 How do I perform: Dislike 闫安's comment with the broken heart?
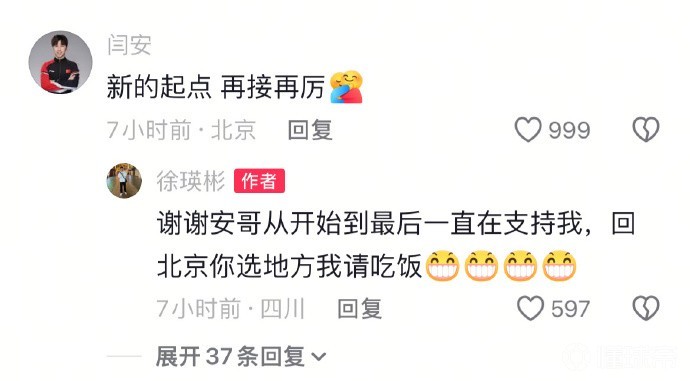(x=646, y=130)
